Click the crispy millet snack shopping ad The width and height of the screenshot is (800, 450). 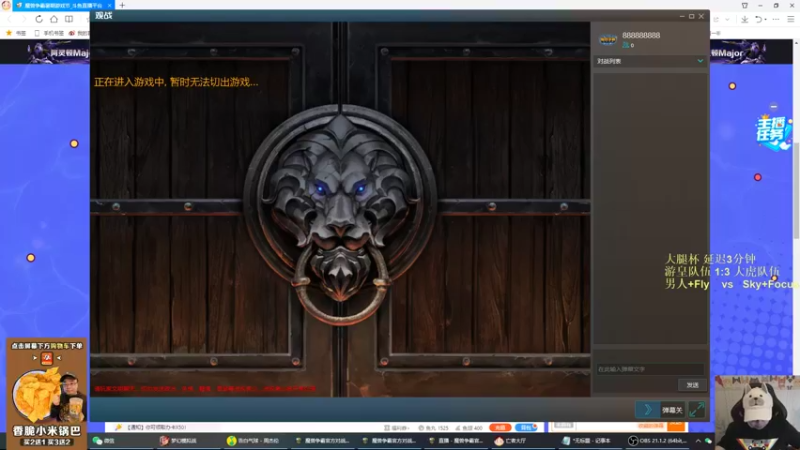[46, 393]
